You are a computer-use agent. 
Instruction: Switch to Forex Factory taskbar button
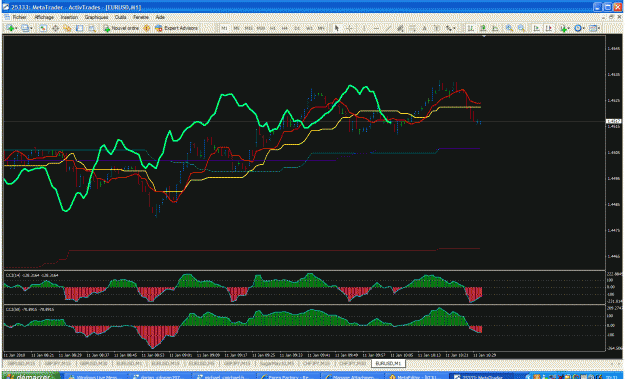point(289,376)
